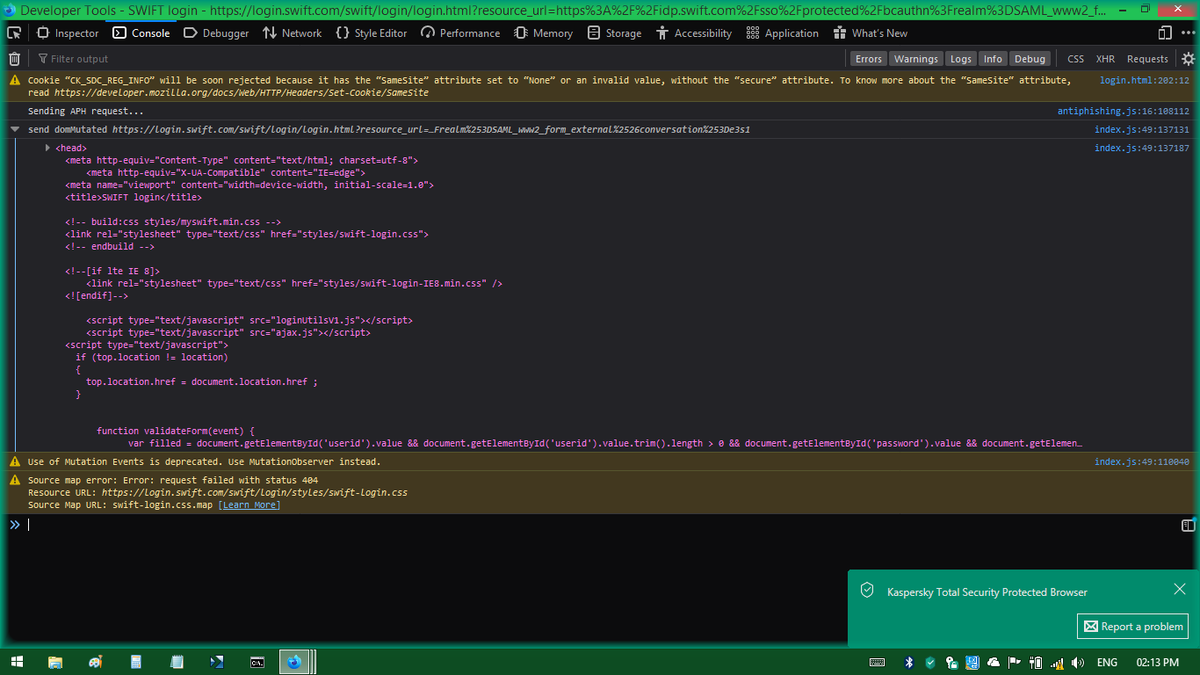Image resolution: width=1200 pixels, height=675 pixels.
Task: Open MDN SameSite documentation URL
Action: [x=241, y=92]
